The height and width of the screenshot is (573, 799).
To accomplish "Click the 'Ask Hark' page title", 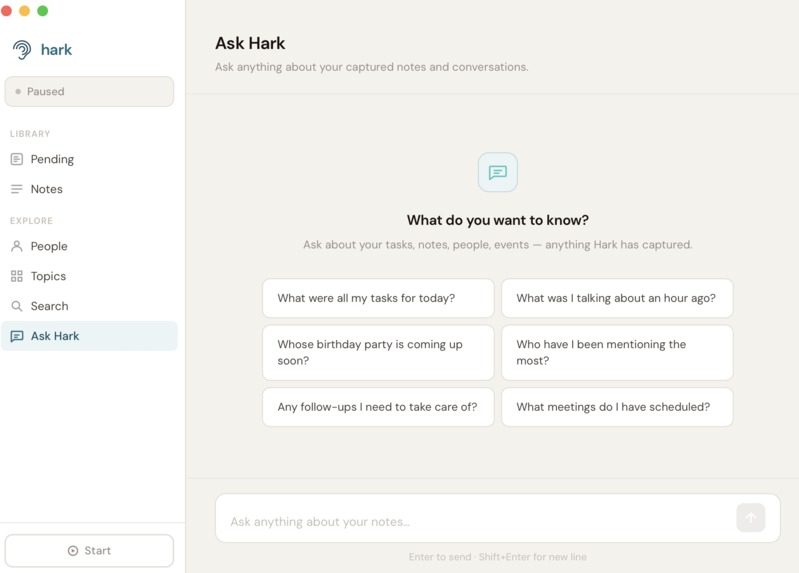I will click(x=250, y=43).
